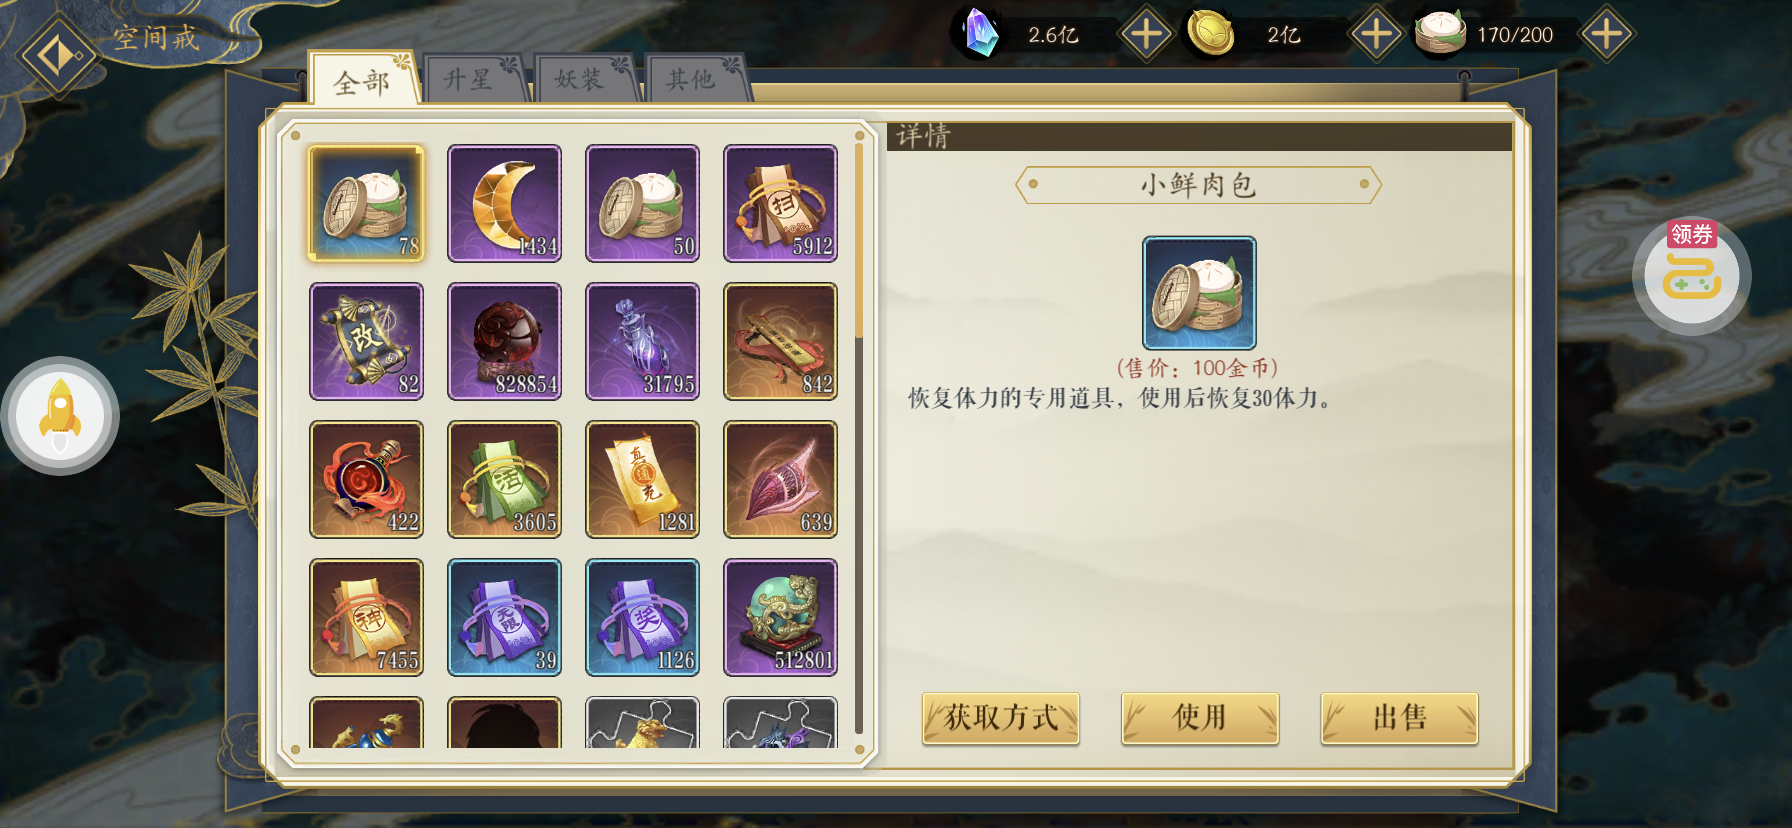Add more gold coins with plus button
Viewport: 1792px width, 828px height.
[1376, 34]
